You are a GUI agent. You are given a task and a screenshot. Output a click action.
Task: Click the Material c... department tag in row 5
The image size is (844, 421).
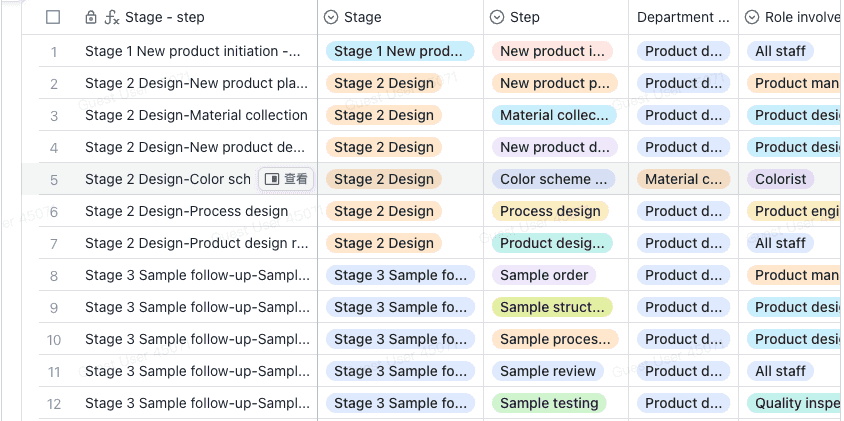click(683, 179)
